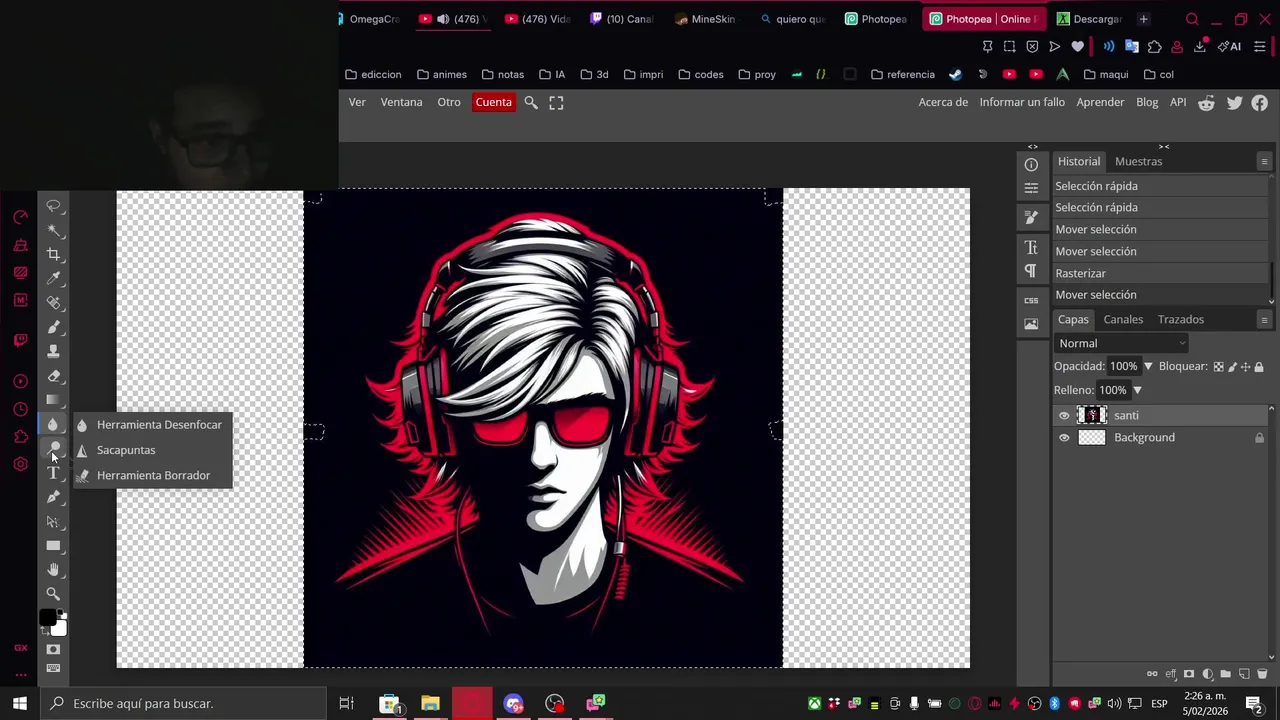1280x720 pixels.
Task: Open the Paragraph panel icon
Action: tap(1031, 271)
